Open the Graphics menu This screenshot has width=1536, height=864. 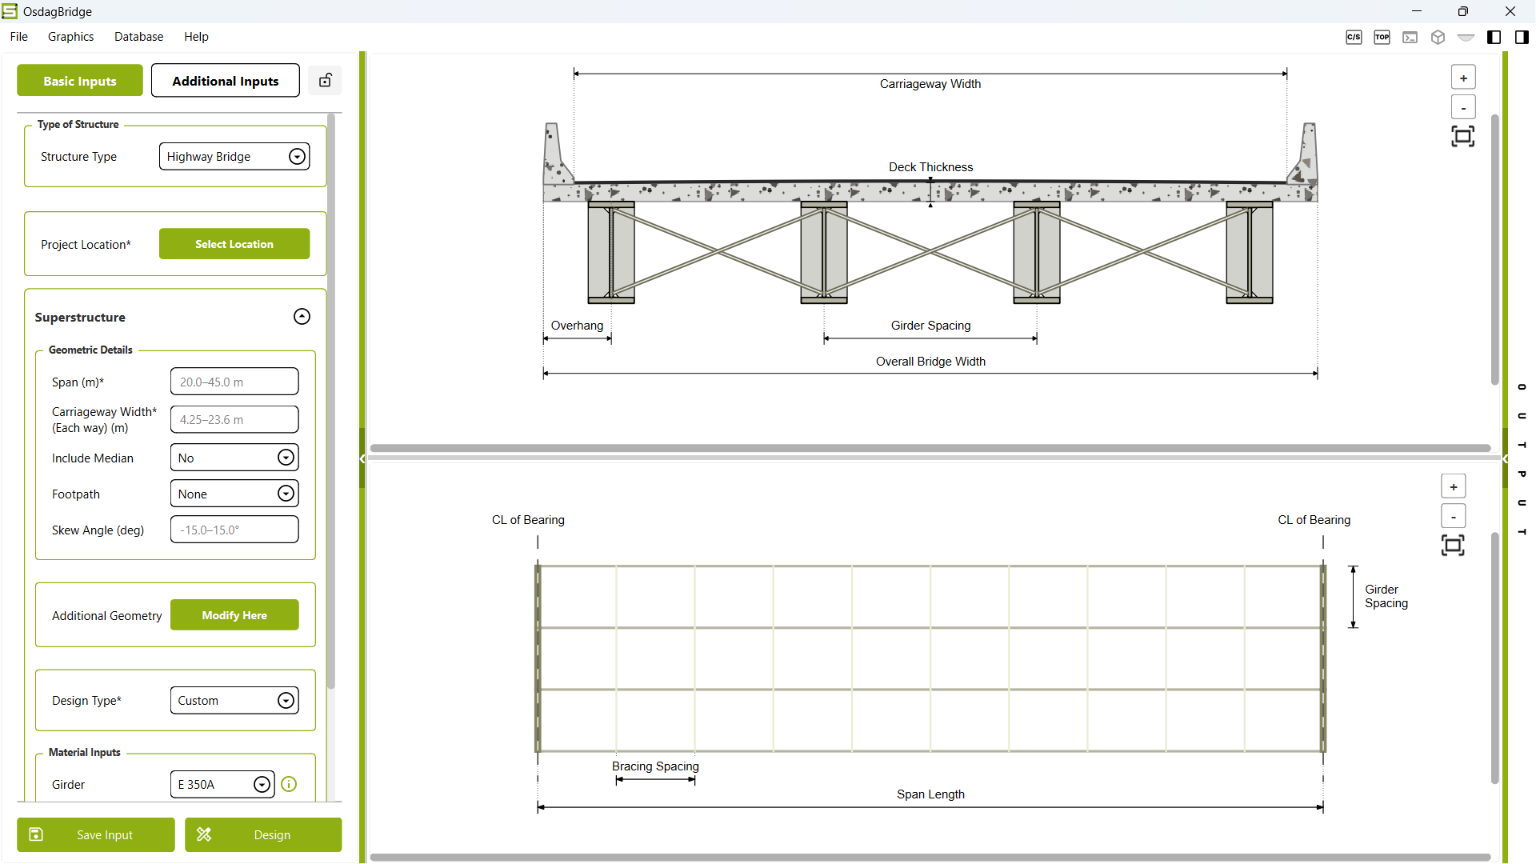click(x=71, y=37)
